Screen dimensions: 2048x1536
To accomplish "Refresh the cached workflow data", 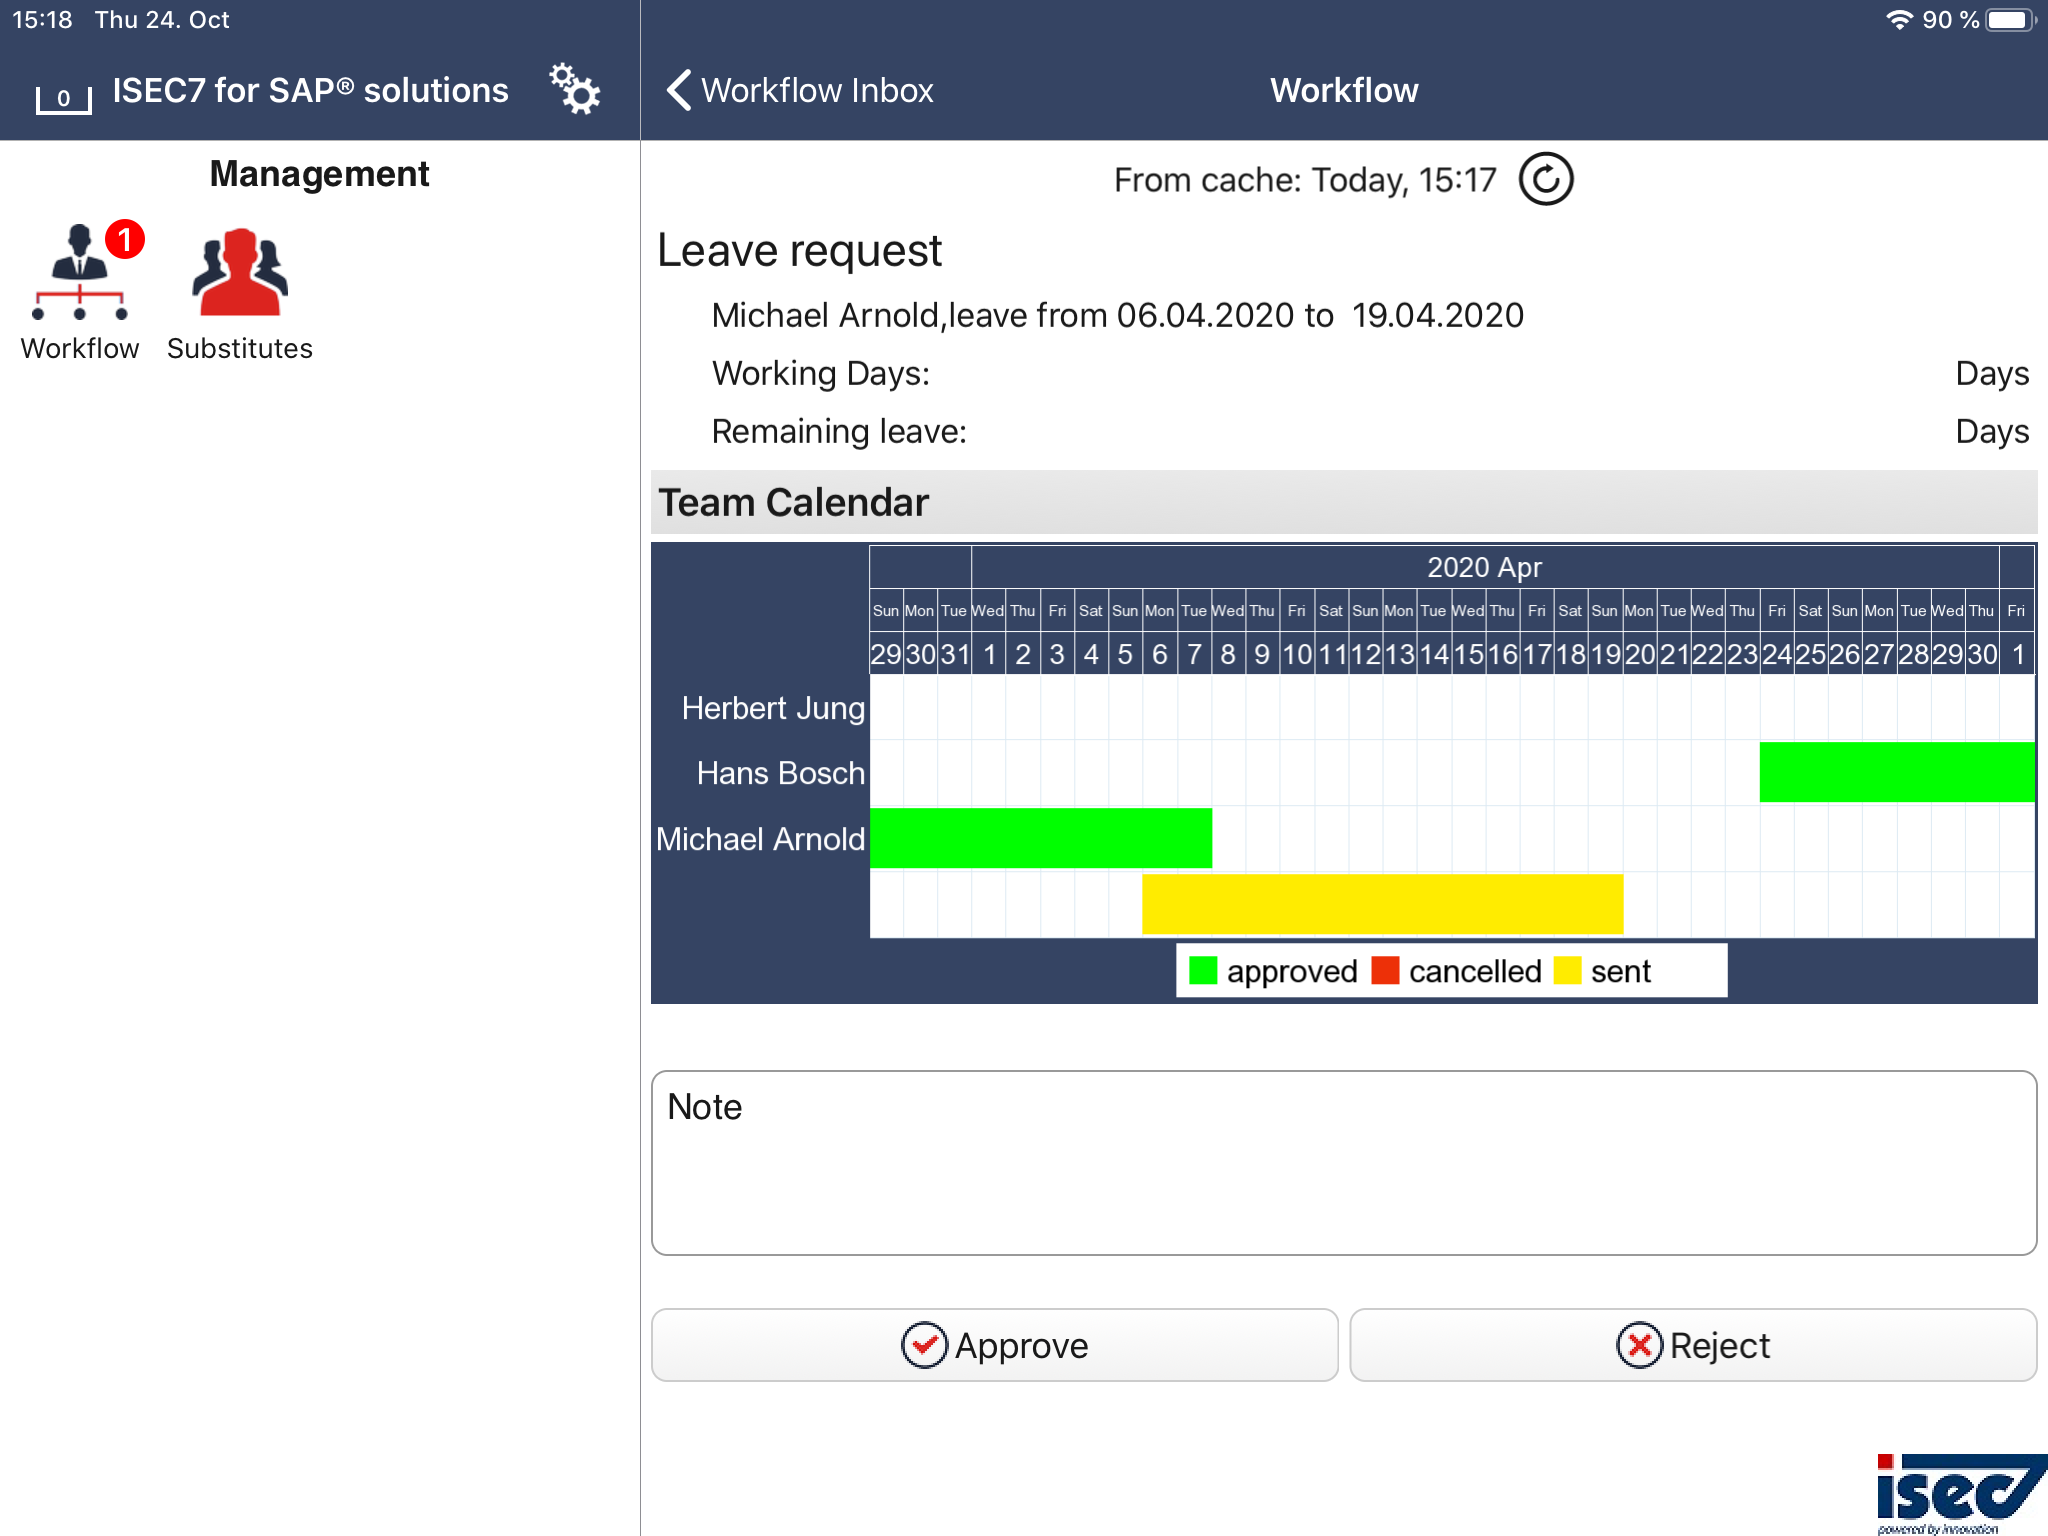I will point(1545,179).
